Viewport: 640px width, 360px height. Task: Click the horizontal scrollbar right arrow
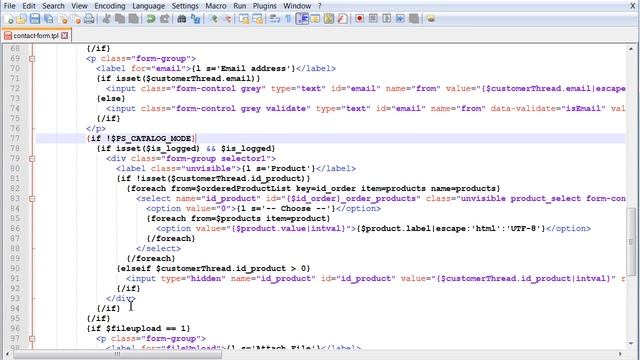click(x=620, y=354)
